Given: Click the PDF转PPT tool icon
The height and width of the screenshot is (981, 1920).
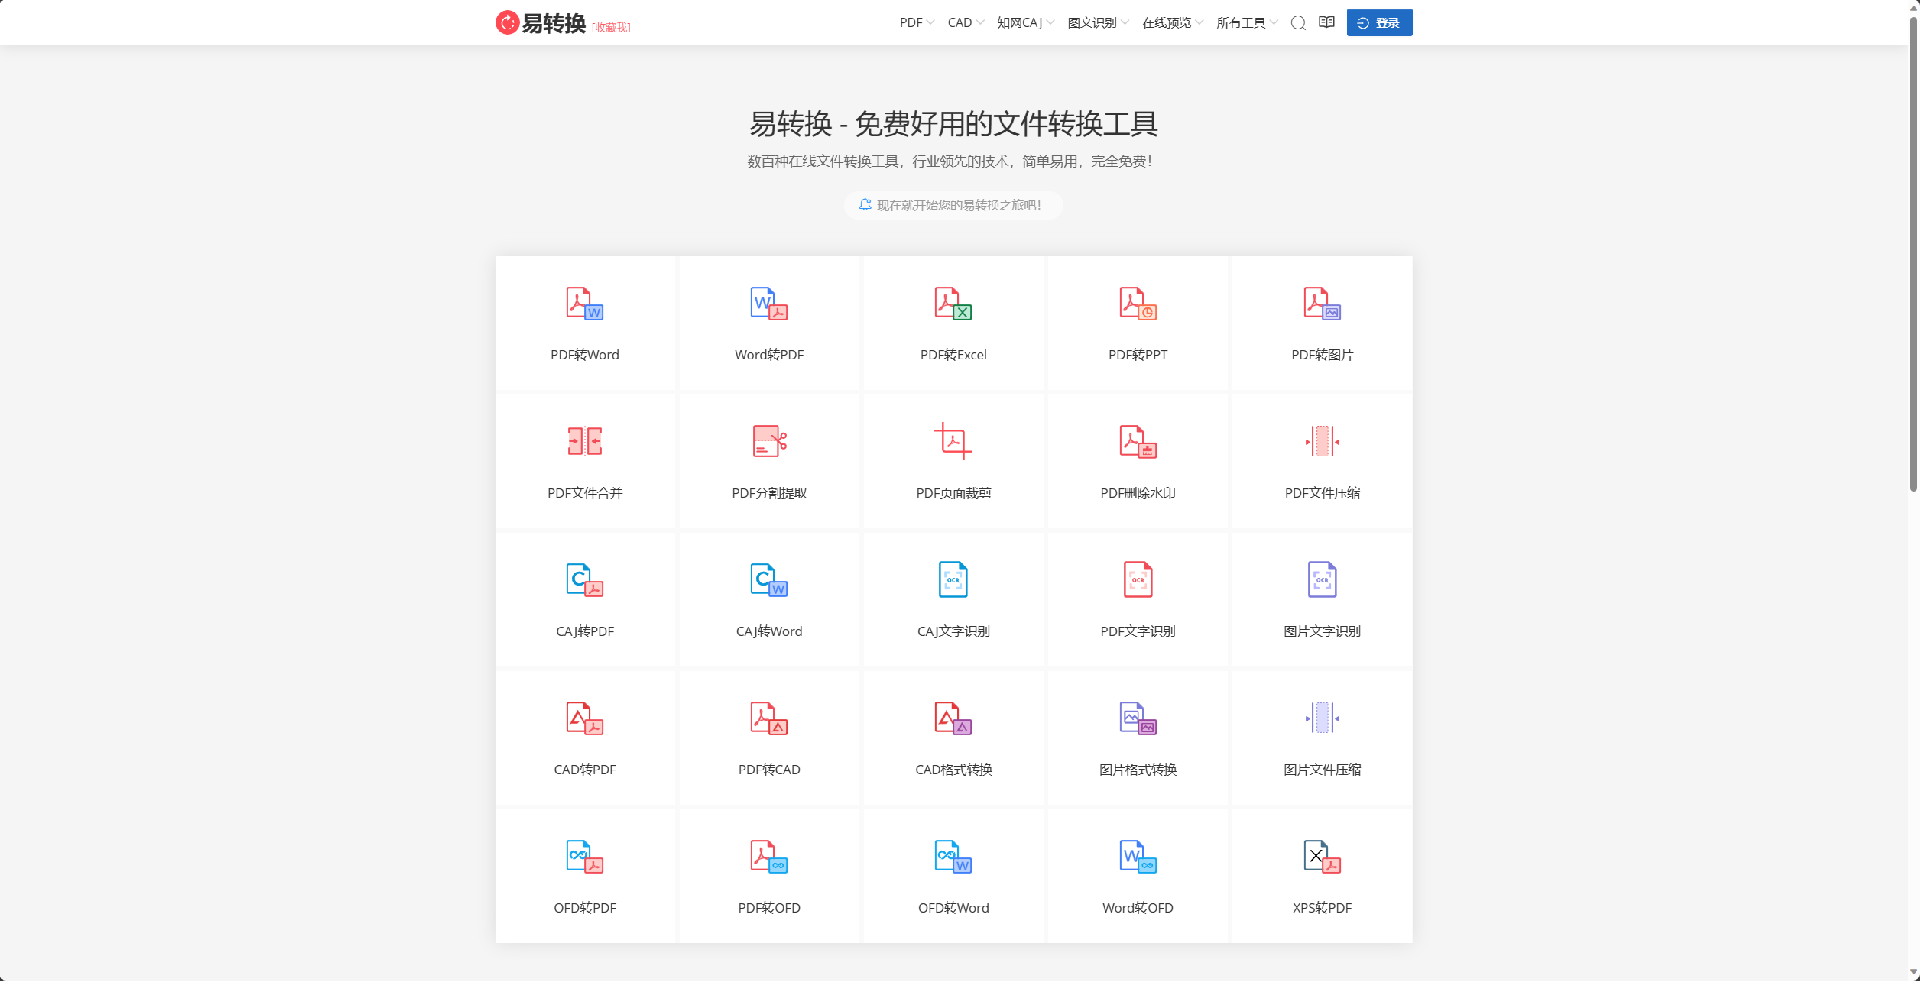Looking at the screenshot, I should tap(1137, 323).
